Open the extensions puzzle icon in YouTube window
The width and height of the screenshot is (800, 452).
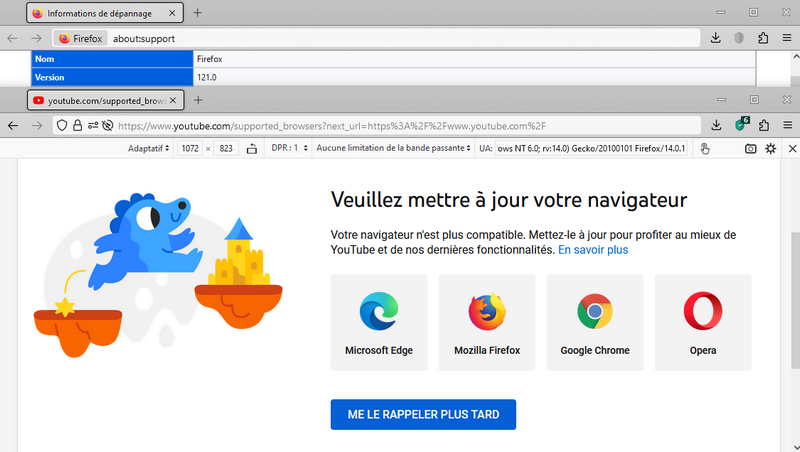764,126
